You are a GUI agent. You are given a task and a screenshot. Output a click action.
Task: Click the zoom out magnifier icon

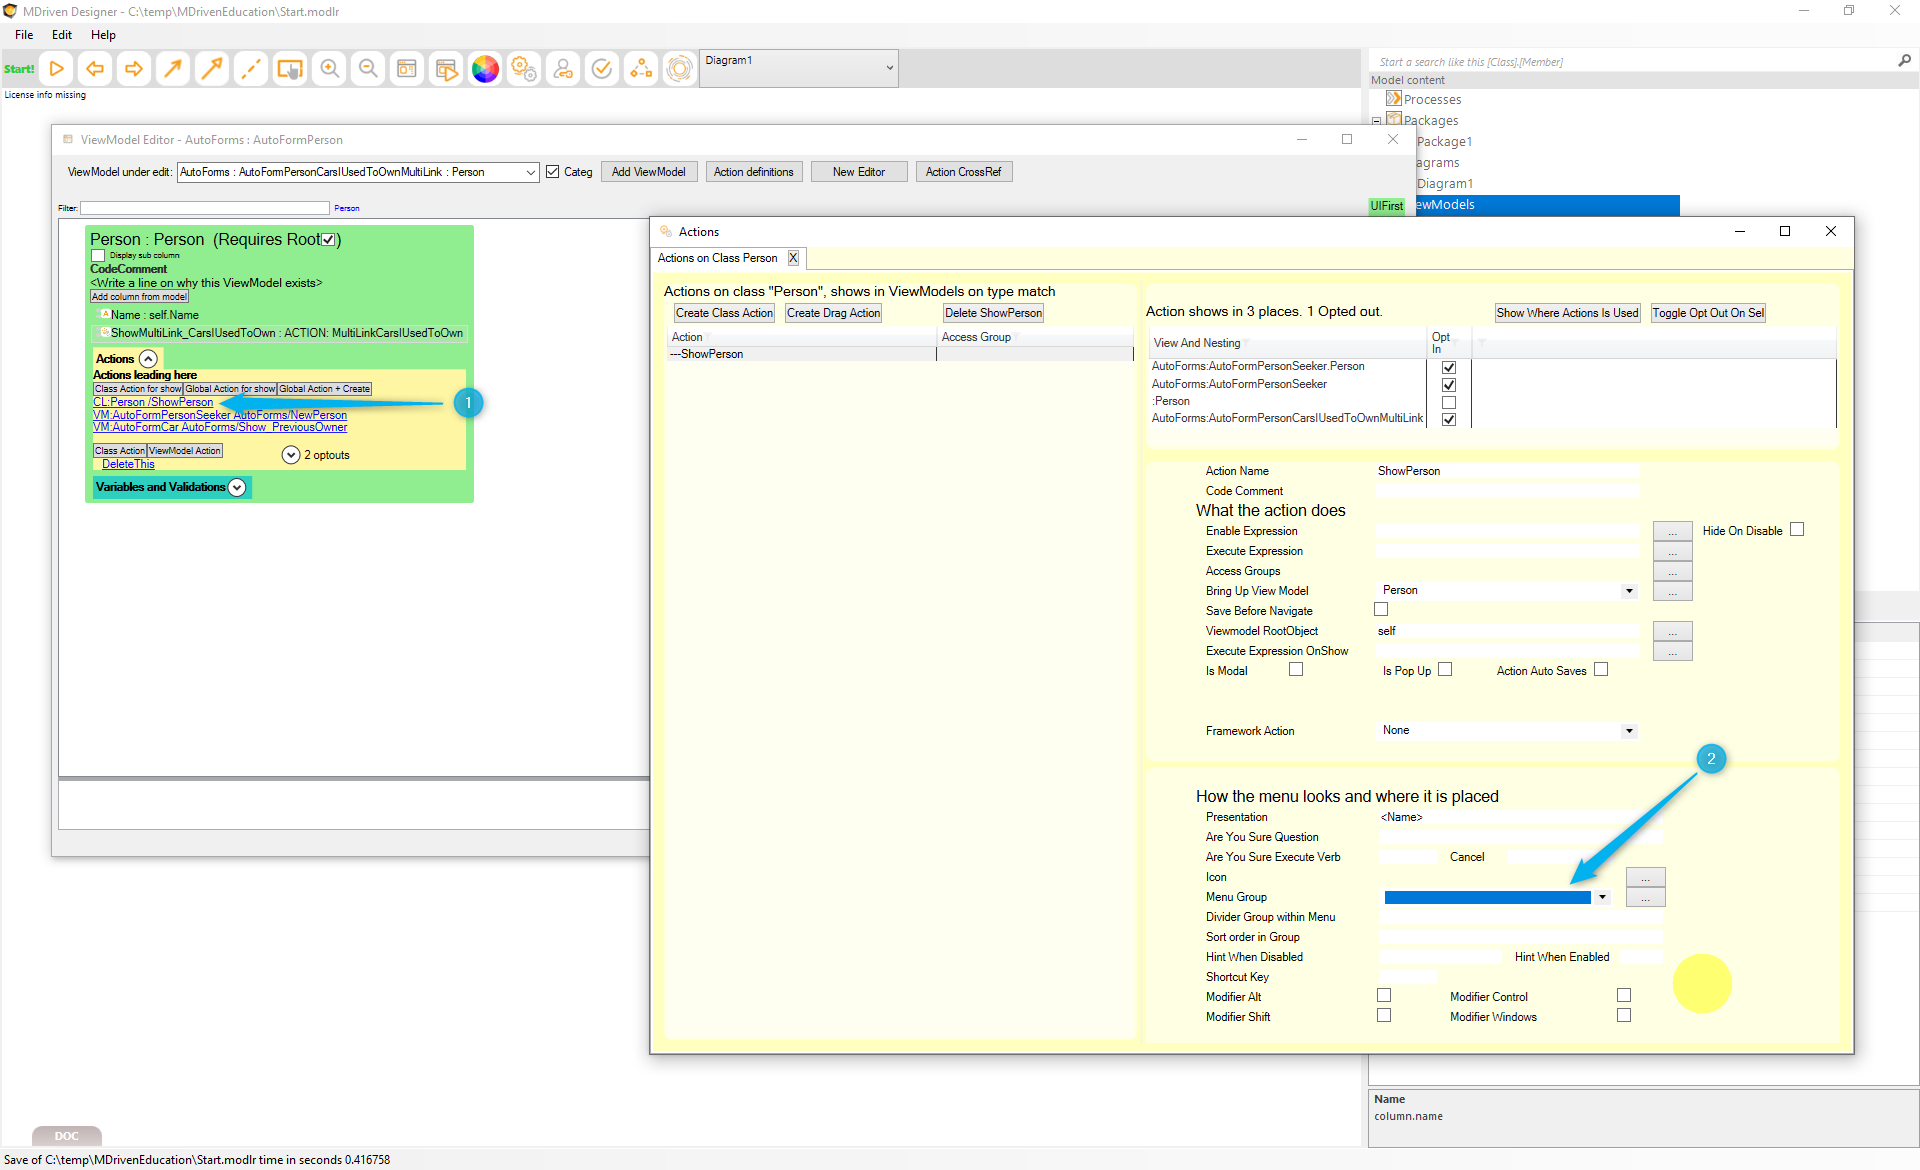click(x=368, y=69)
